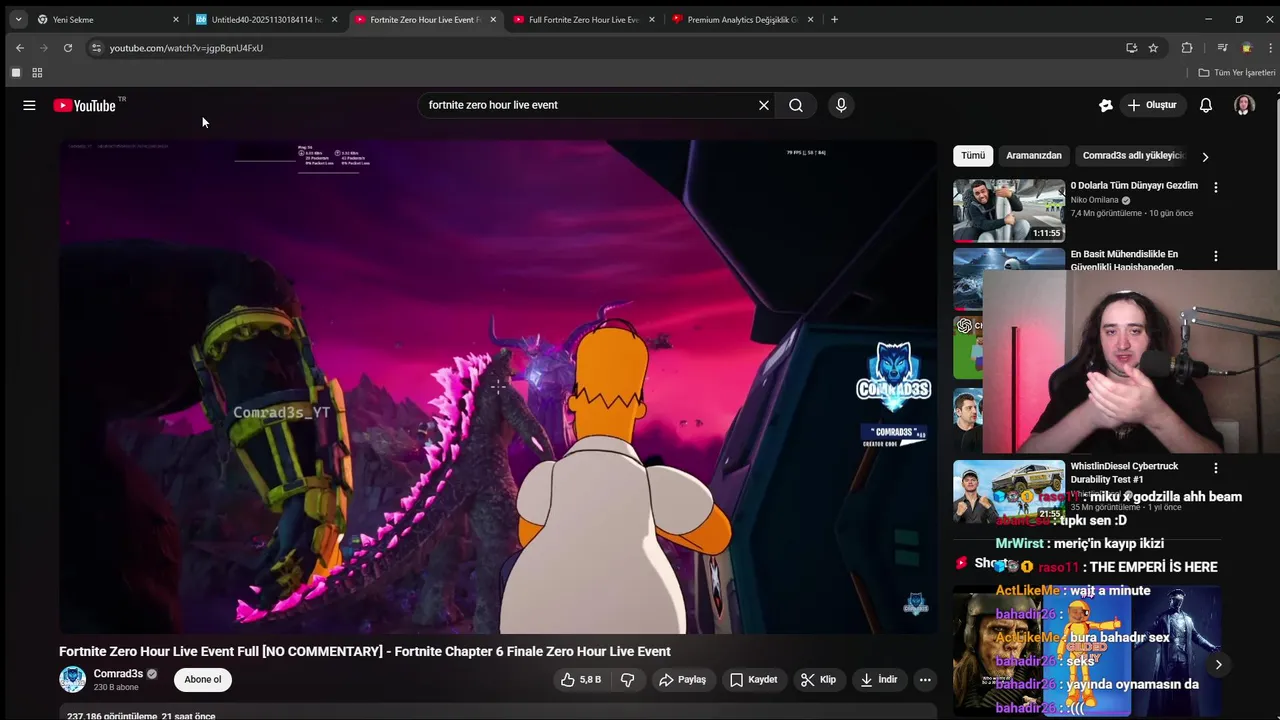Image resolution: width=1280 pixels, height=720 pixels.
Task: Click the Abone ol subscribe button
Action: click(203, 680)
